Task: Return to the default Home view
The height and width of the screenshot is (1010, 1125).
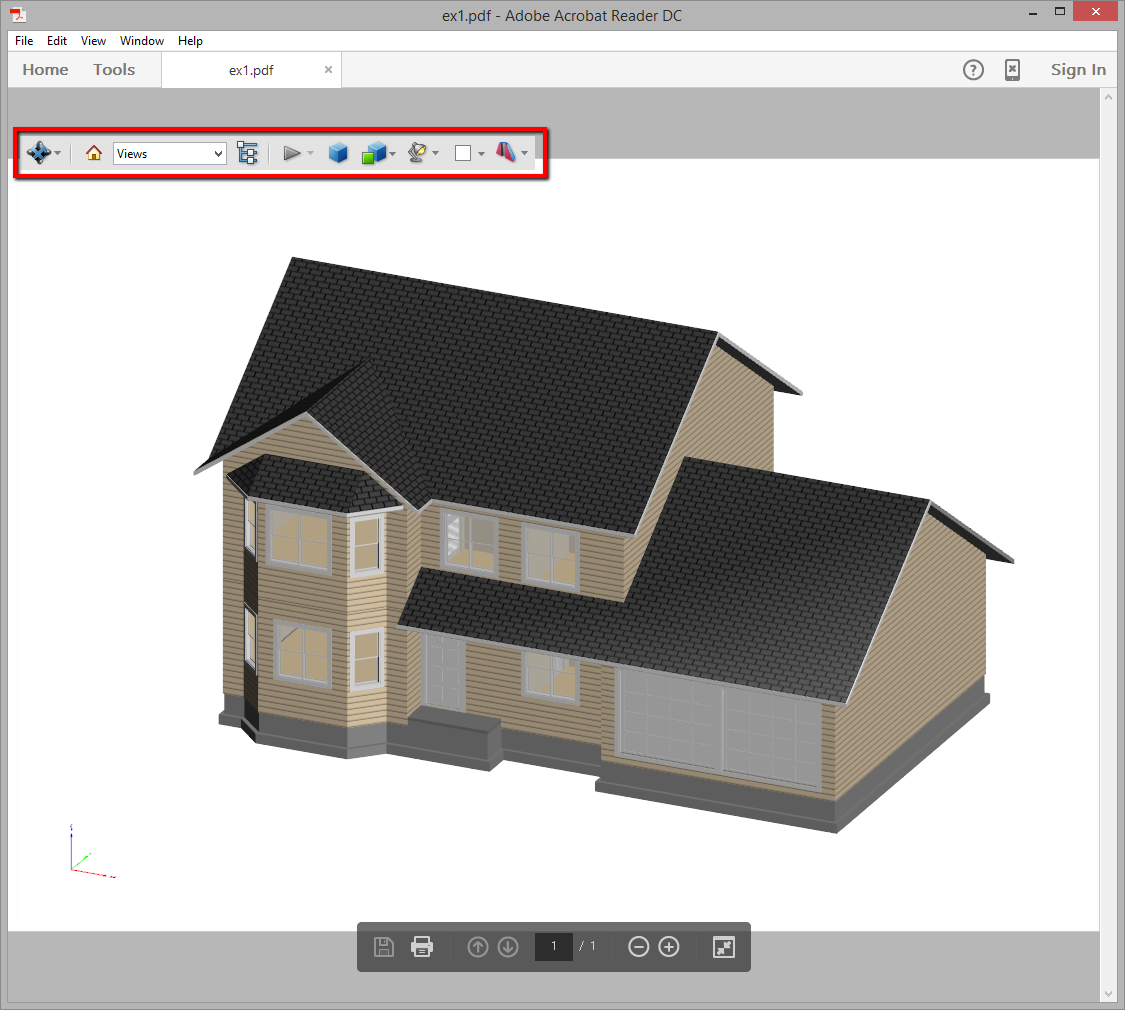Action: 93,153
